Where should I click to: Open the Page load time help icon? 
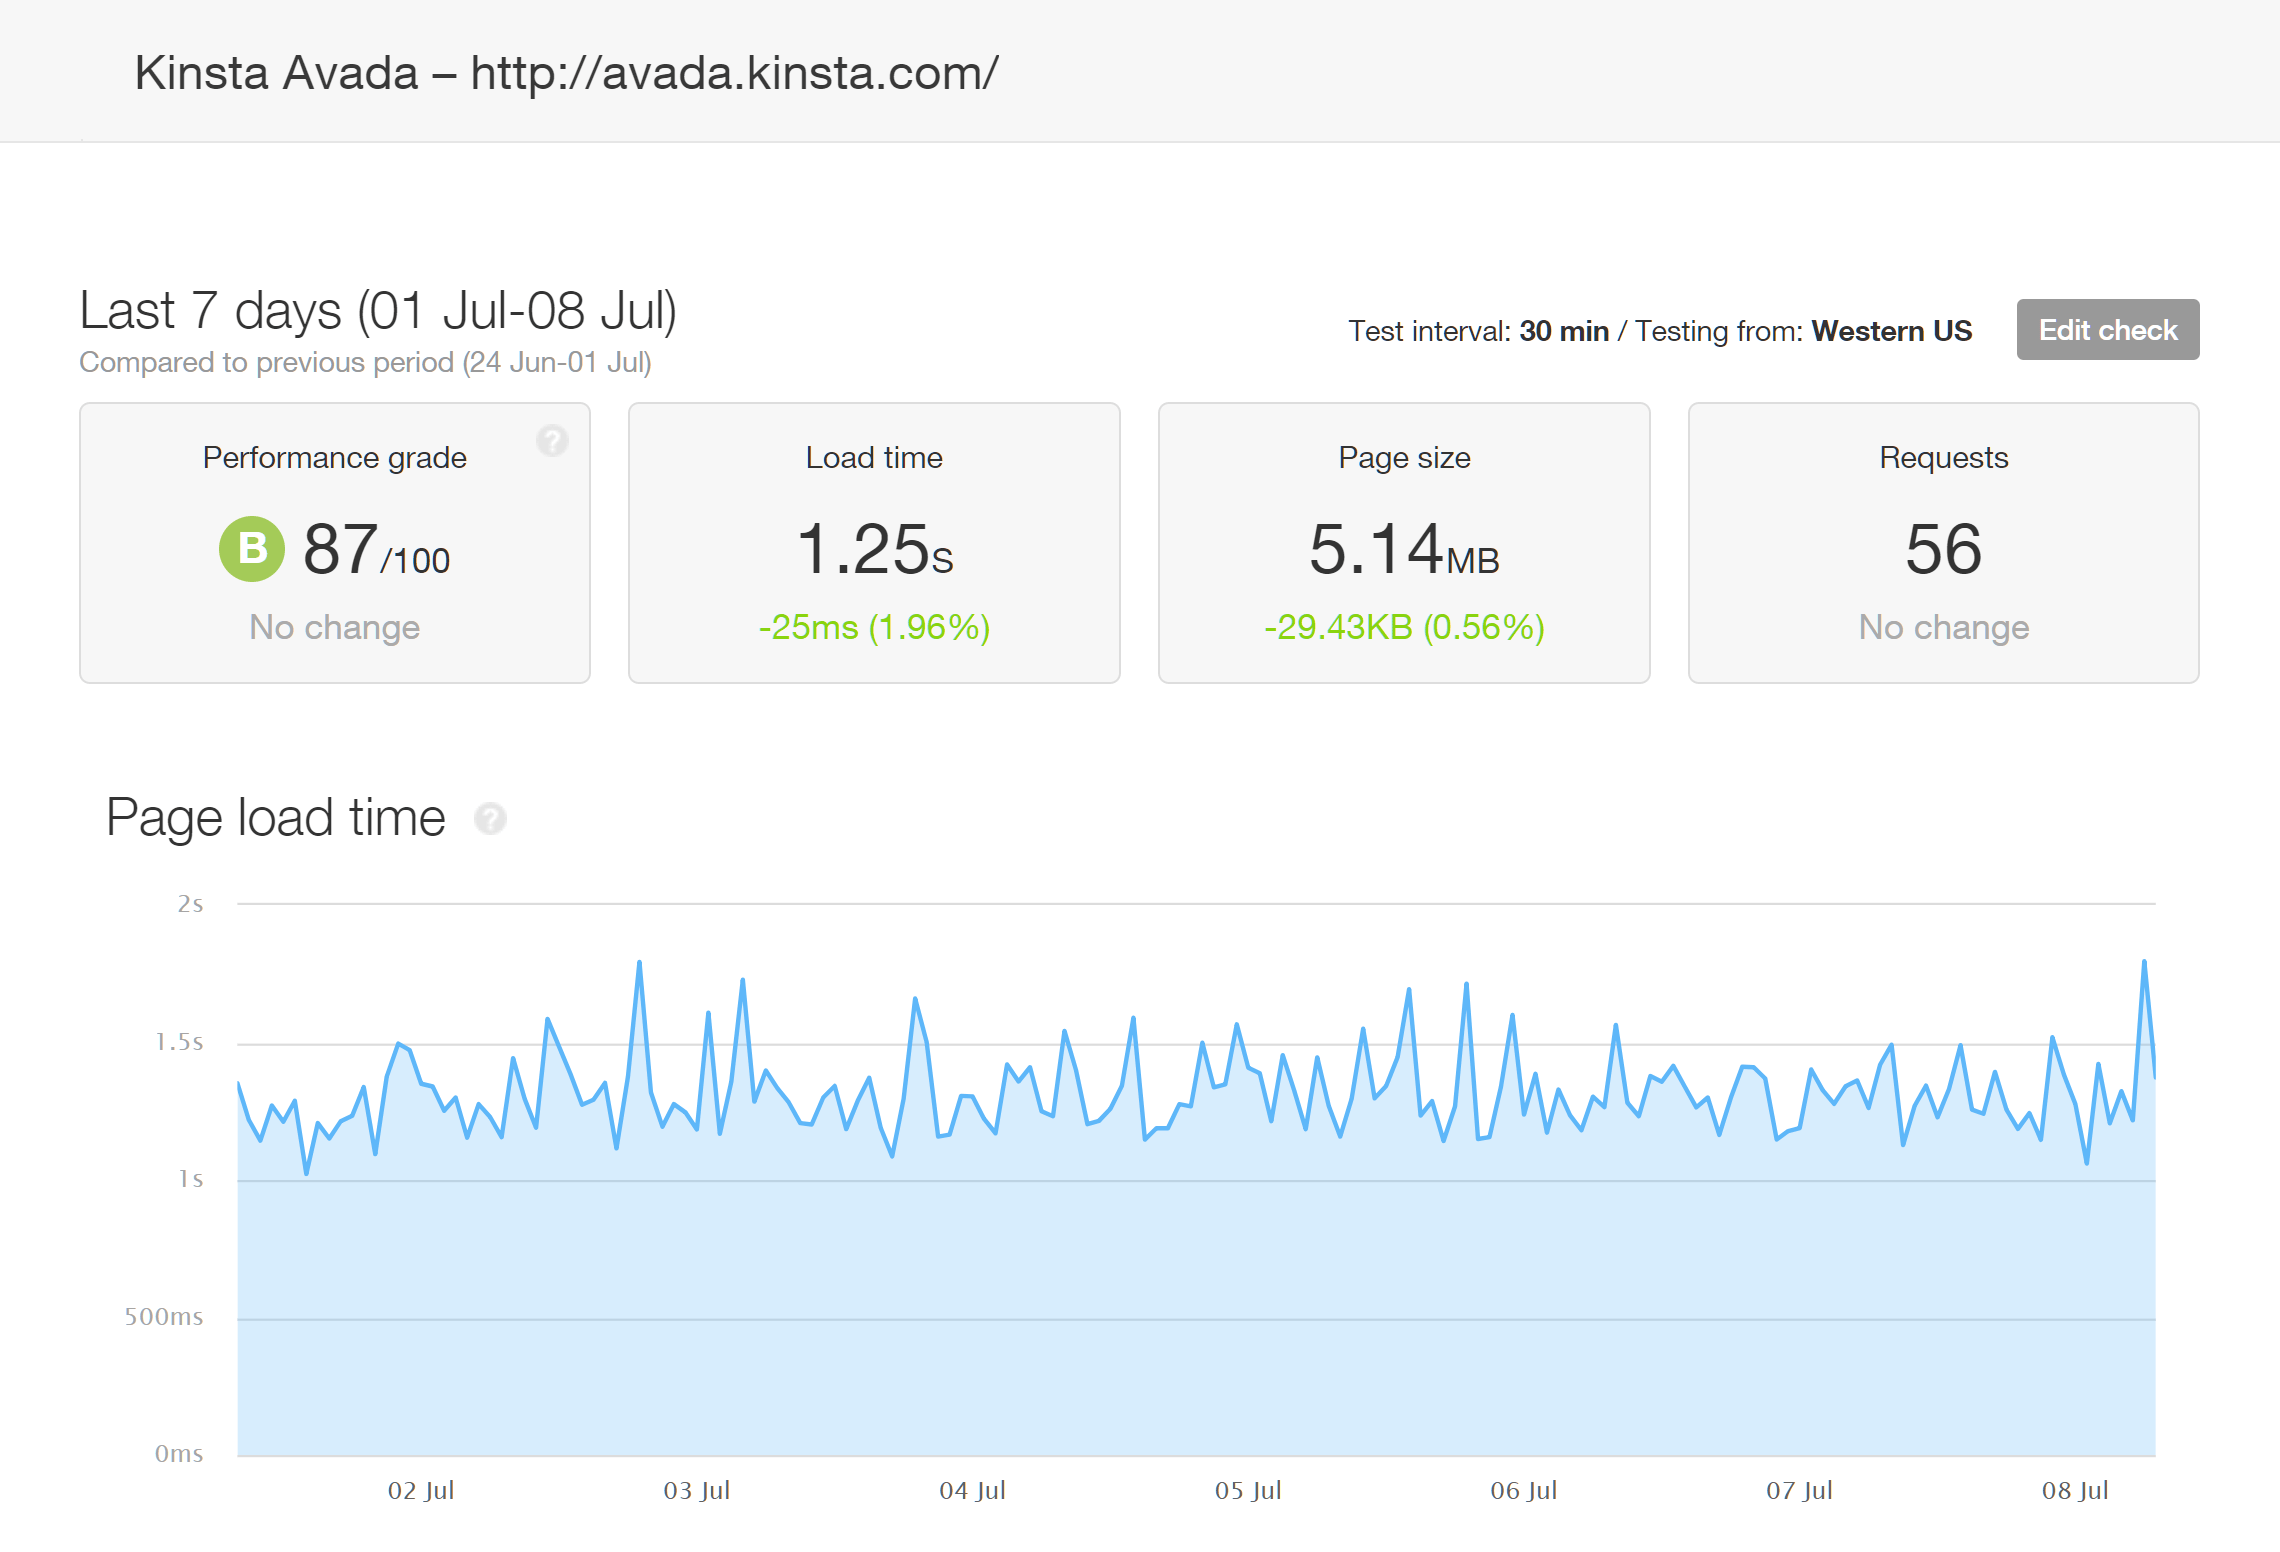click(x=490, y=818)
